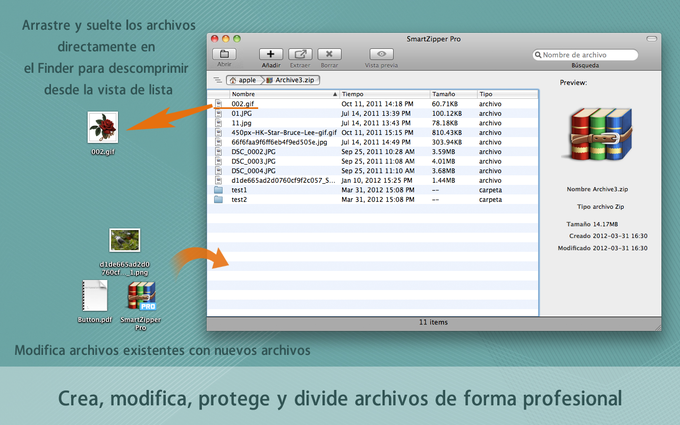This screenshot has width=680, height=425.
Task: Minimize SmartZipper Pro with yellow button
Action: coord(226,39)
